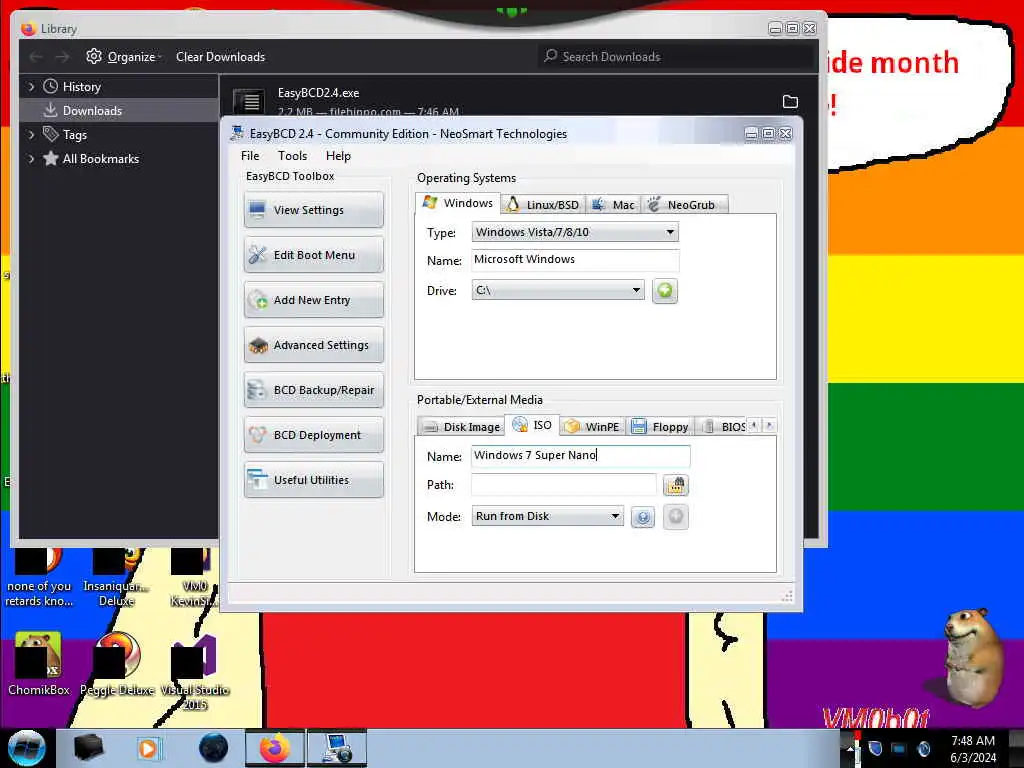Viewport: 1024px width, 768px height.
Task: Switch to the Windows operating system tab
Action: coord(458,203)
